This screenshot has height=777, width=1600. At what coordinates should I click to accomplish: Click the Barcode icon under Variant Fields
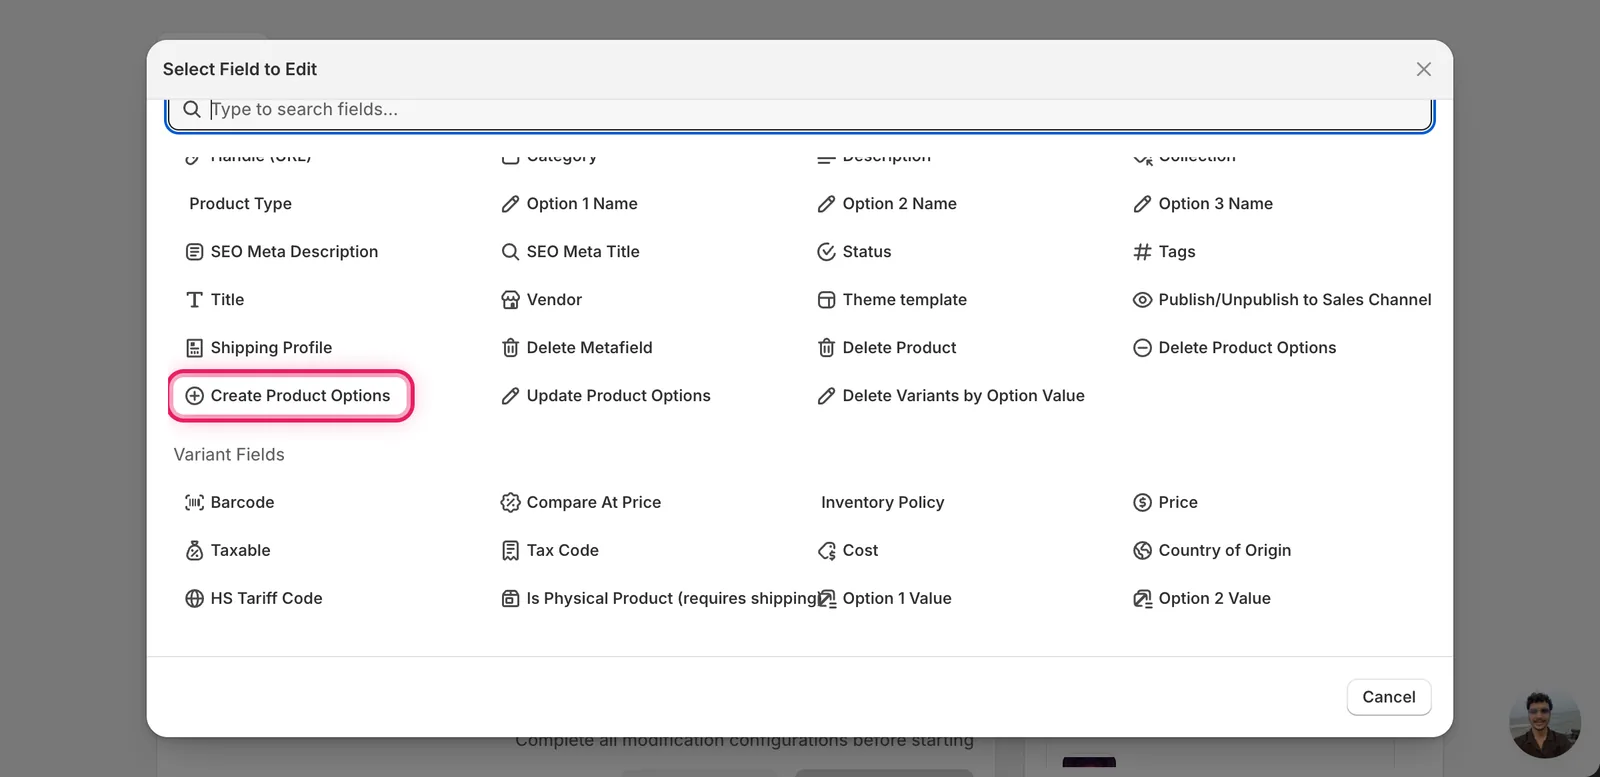(x=194, y=503)
